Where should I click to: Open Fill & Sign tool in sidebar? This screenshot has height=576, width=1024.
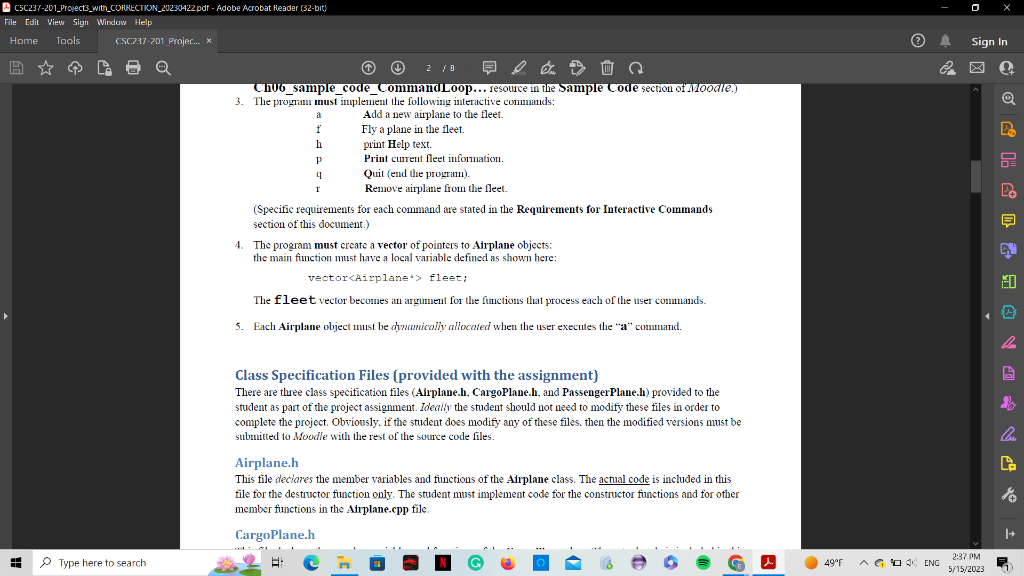point(1008,434)
